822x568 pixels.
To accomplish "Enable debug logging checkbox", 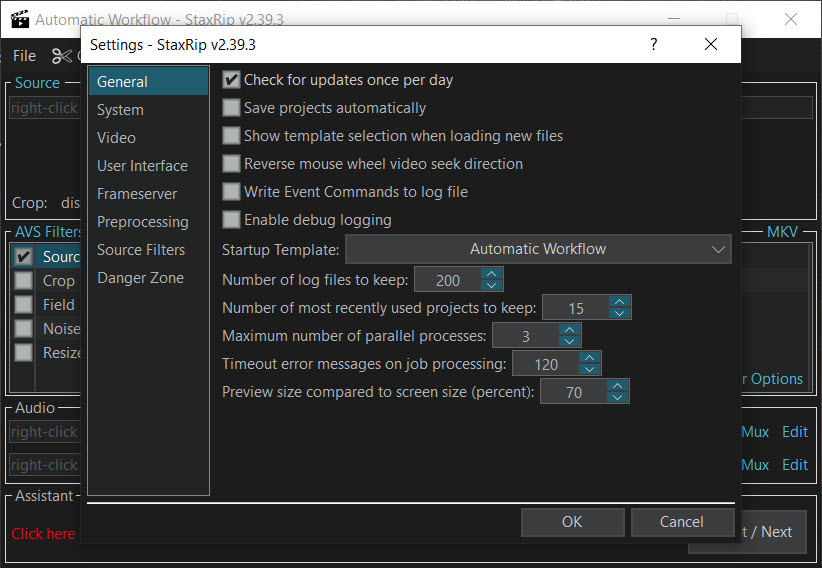I will 231,220.
